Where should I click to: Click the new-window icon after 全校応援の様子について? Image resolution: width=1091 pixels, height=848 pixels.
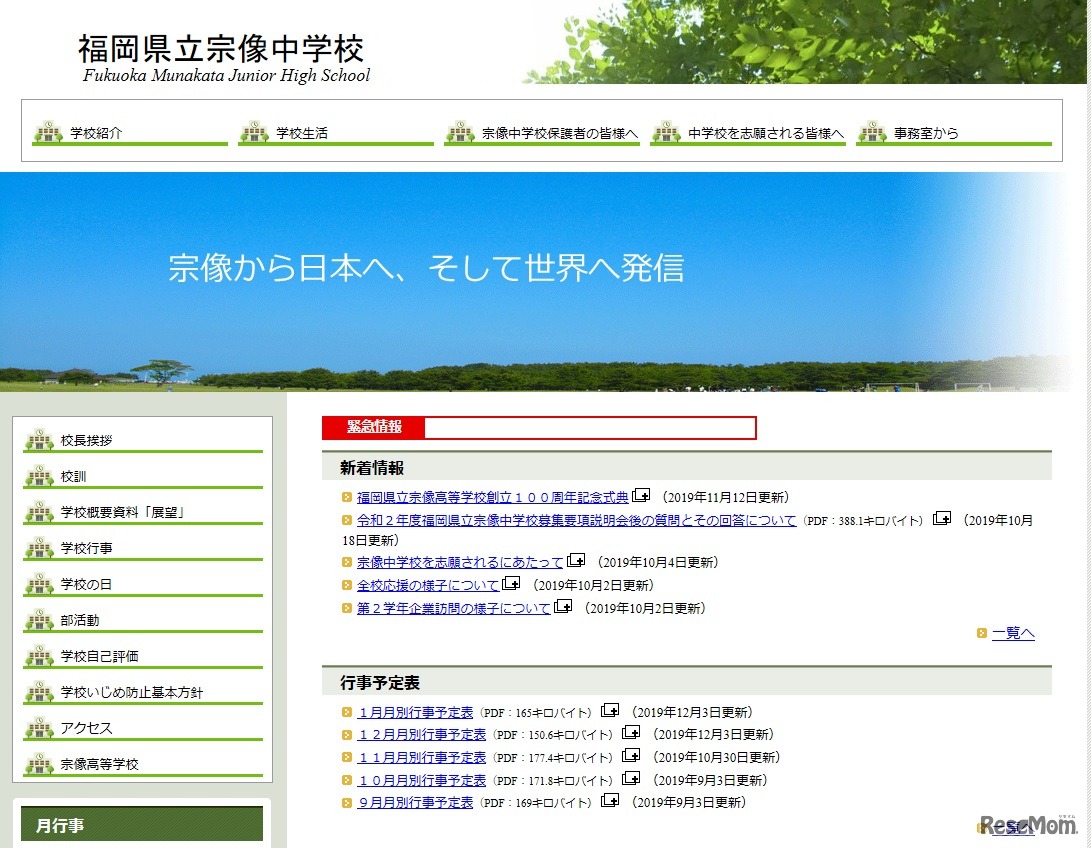(512, 585)
